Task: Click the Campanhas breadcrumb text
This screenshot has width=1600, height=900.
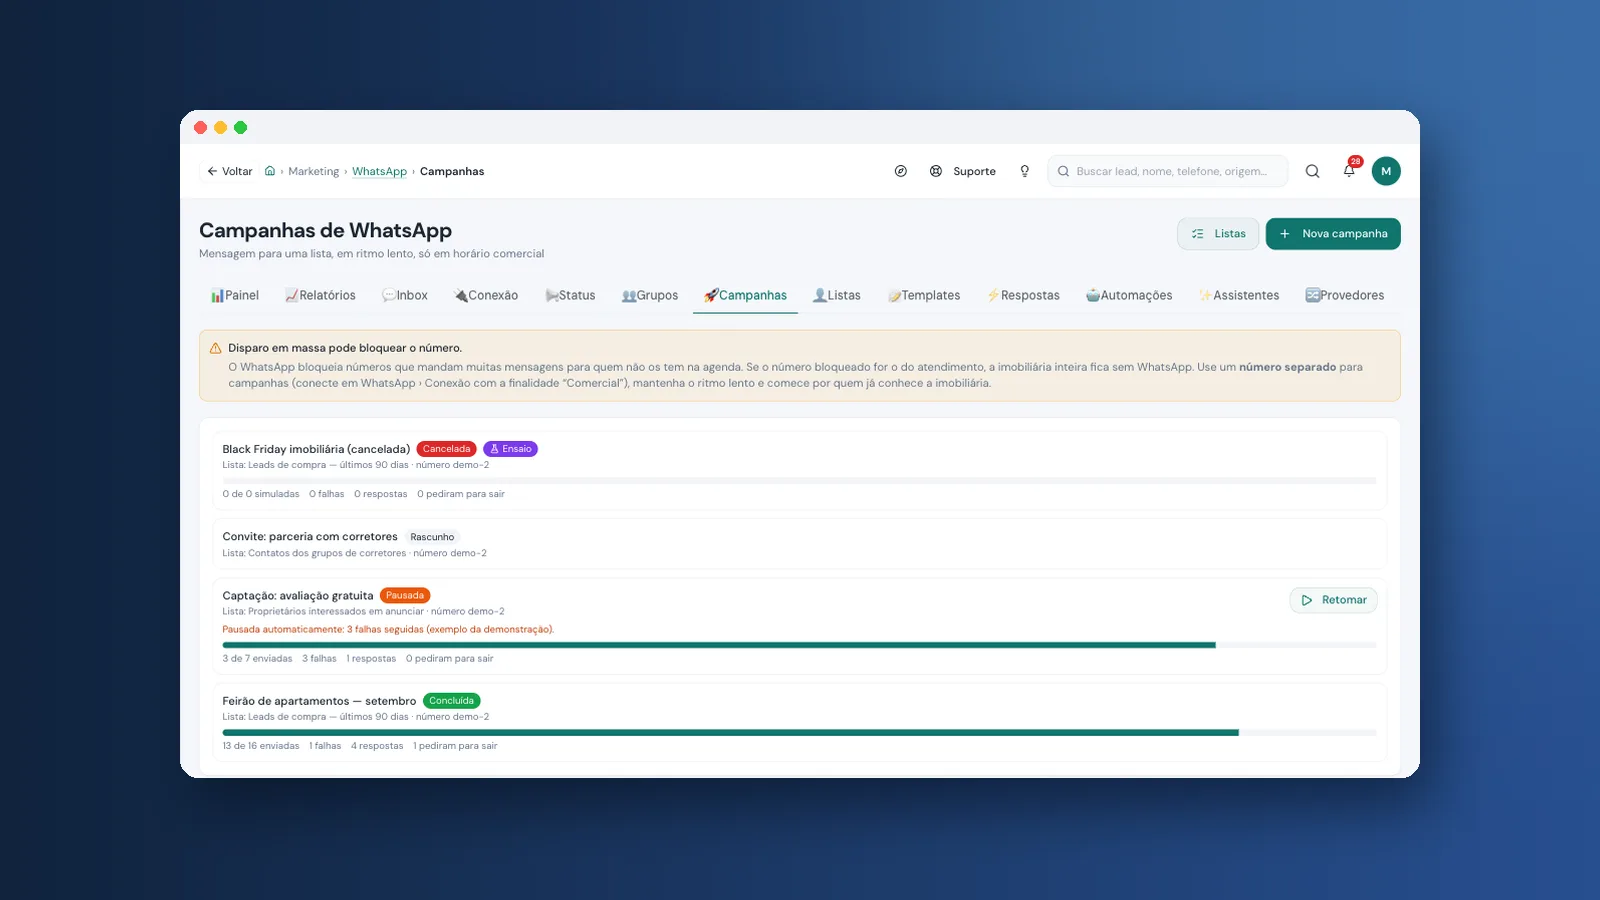Action: [452, 171]
